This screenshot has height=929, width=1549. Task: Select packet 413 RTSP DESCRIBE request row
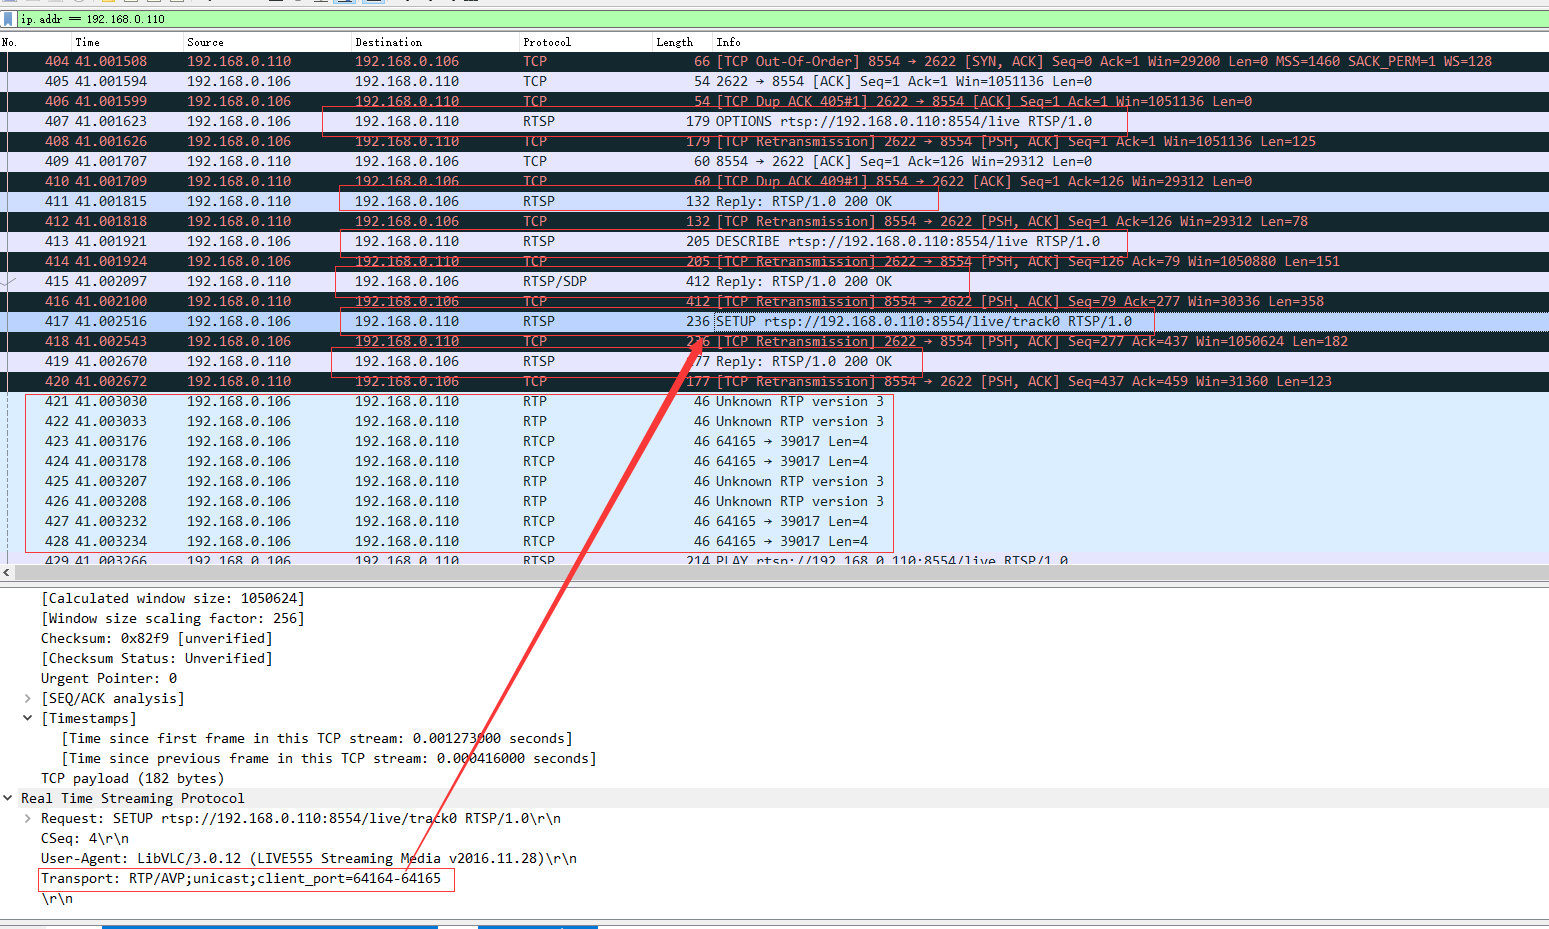[x=774, y=241]
